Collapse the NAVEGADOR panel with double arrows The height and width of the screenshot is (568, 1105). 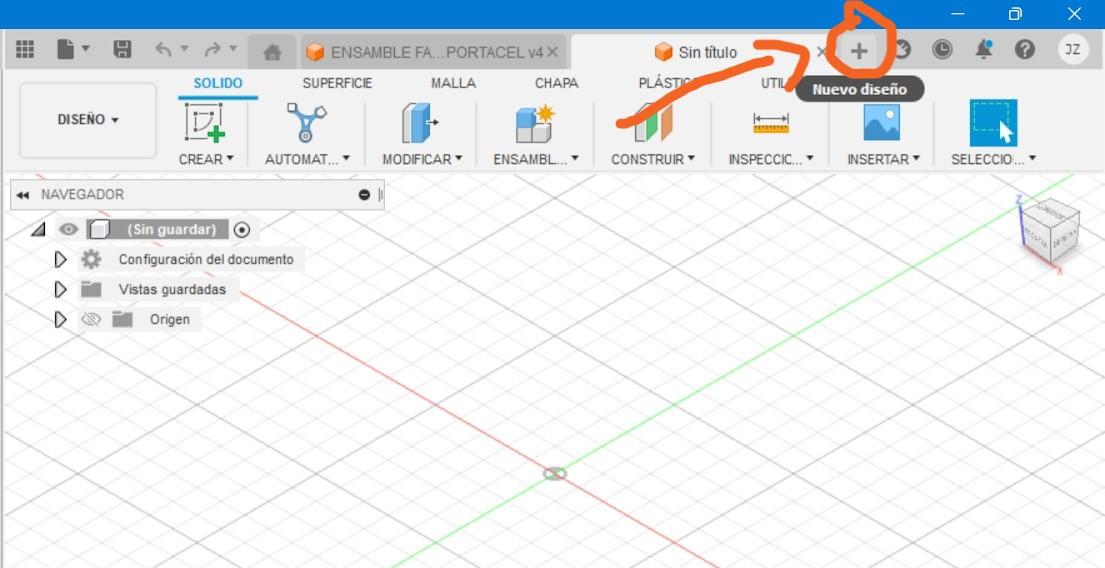click(23, 195)
